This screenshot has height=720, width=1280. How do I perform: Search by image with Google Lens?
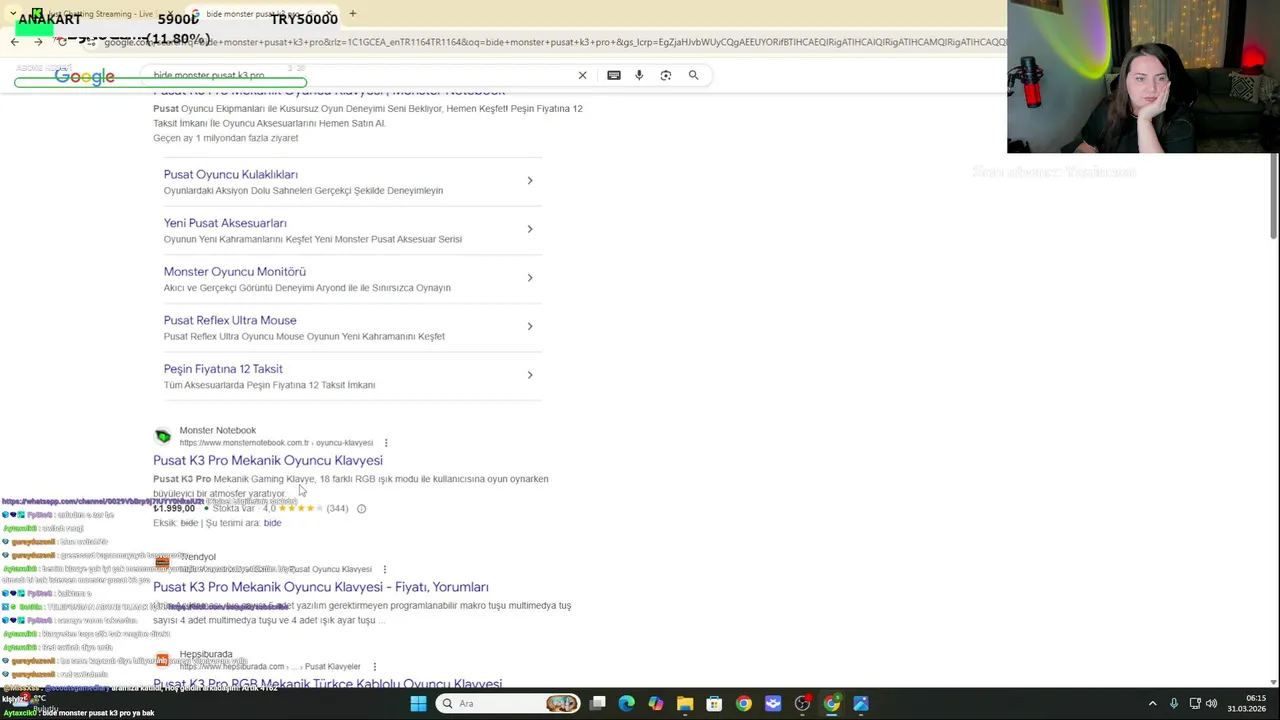666,75
